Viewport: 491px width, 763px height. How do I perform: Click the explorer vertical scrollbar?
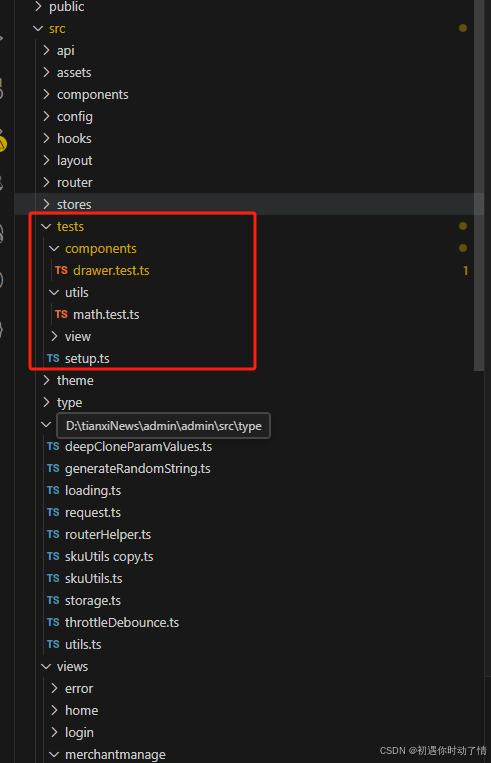click(479, 185)
